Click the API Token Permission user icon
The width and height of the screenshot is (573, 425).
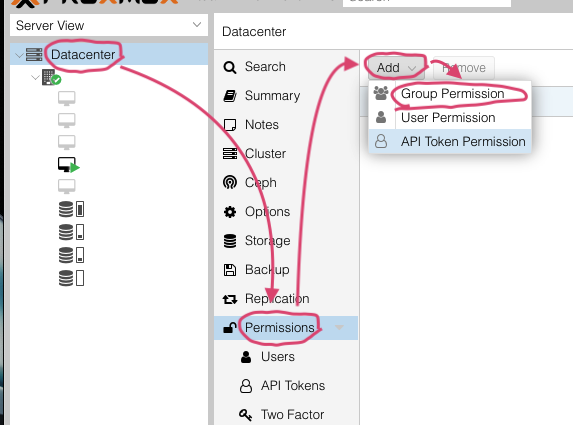[381, 141]
